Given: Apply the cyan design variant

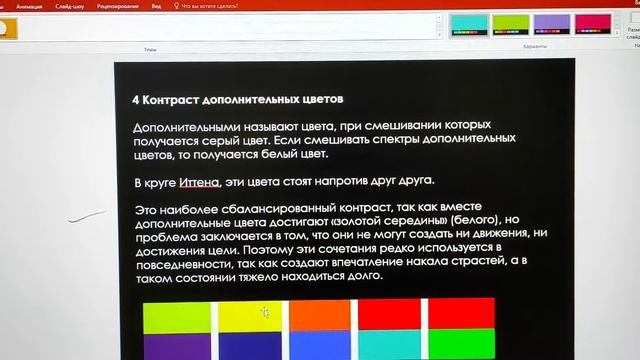Looking at the screenshot, I should (469, 25).
